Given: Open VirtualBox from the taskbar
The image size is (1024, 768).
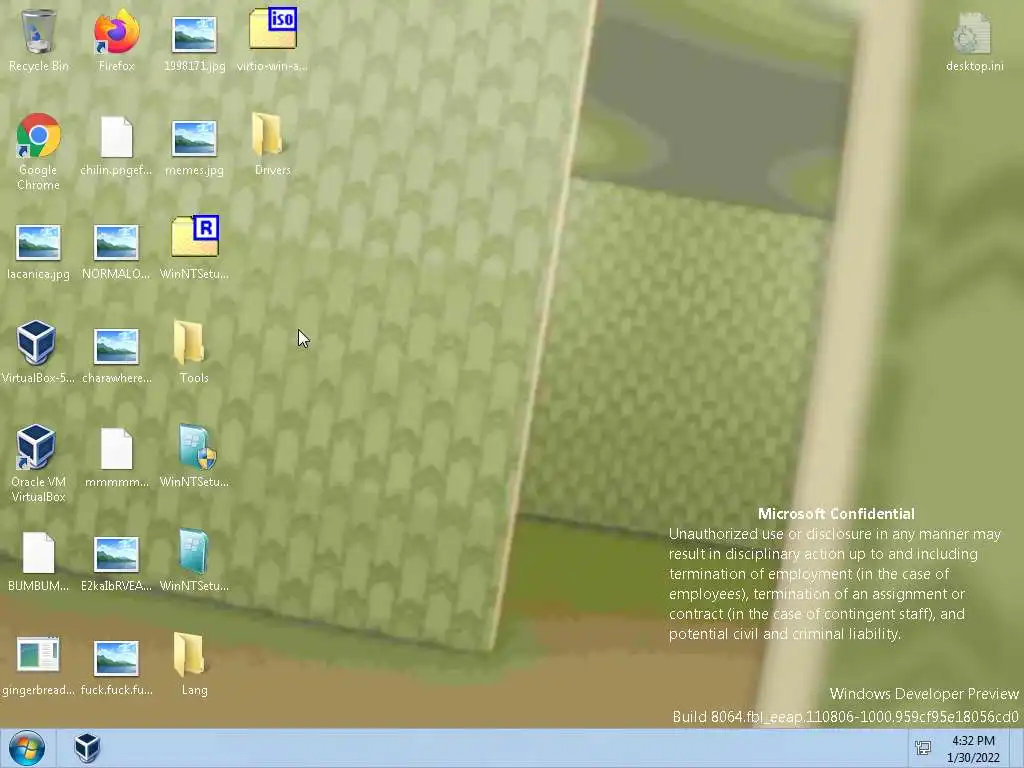Looking at the screenshot, I should point(86,748).
